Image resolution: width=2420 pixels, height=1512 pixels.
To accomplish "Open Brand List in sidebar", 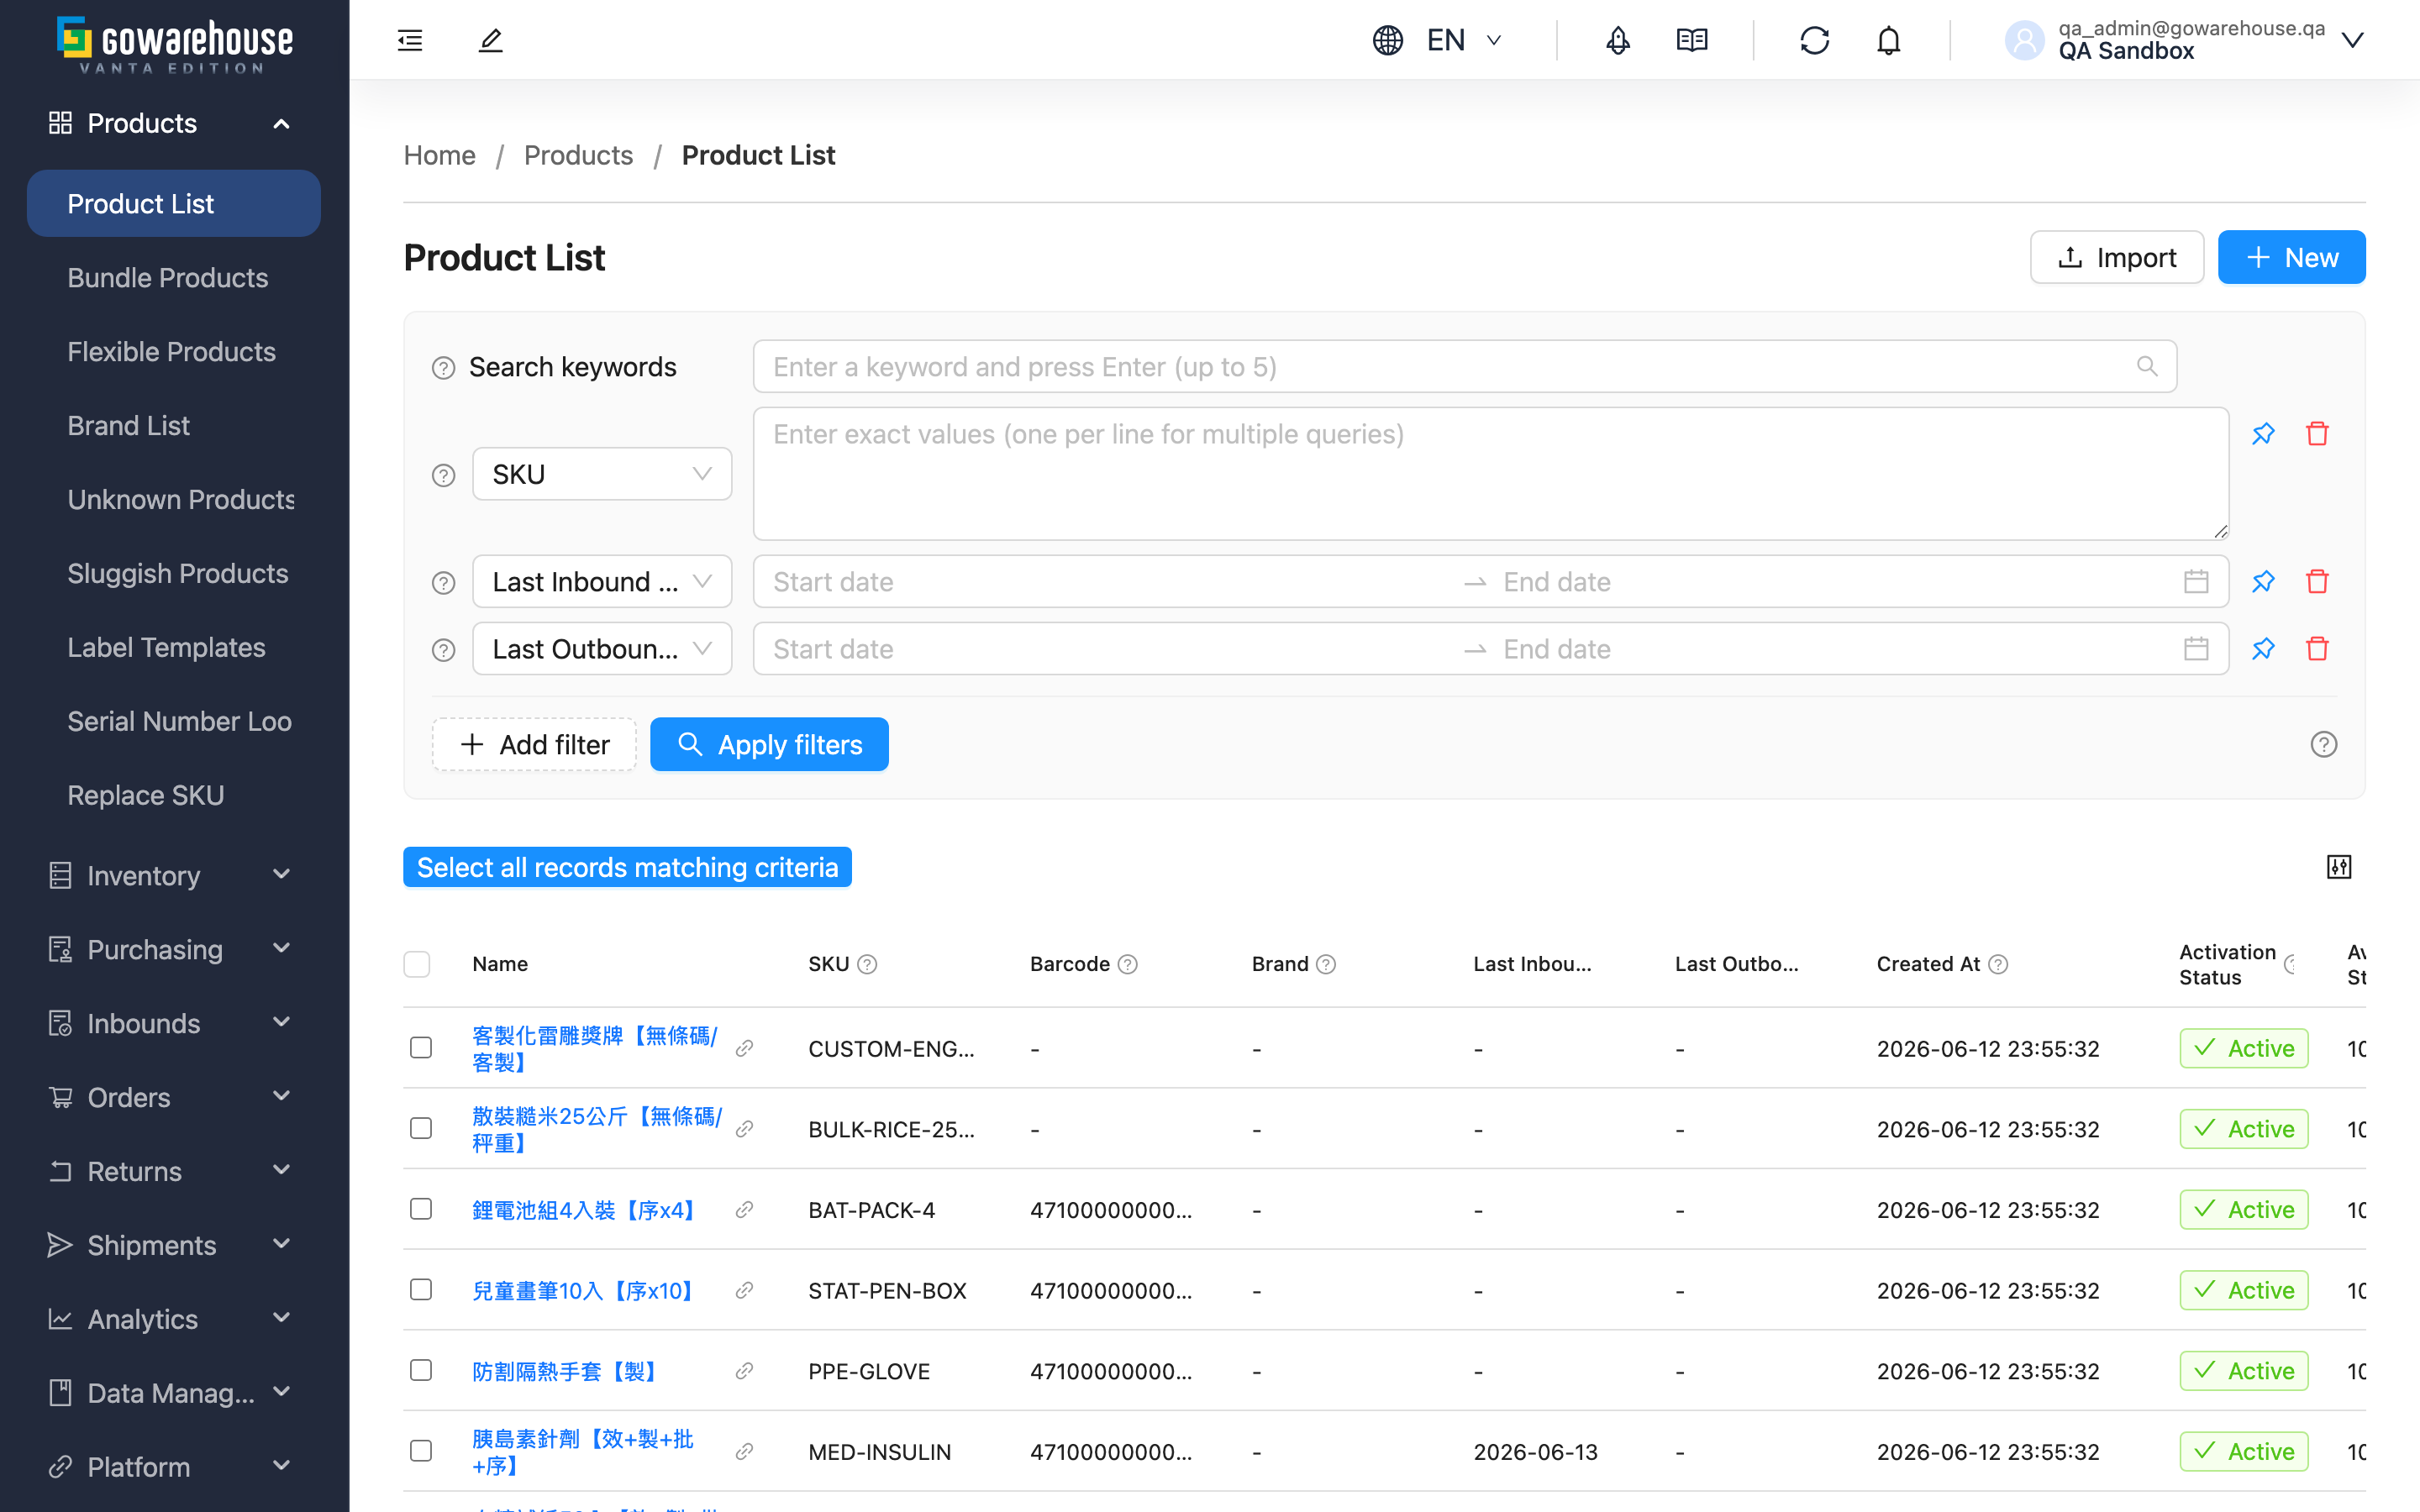I will tap(128, 425).
